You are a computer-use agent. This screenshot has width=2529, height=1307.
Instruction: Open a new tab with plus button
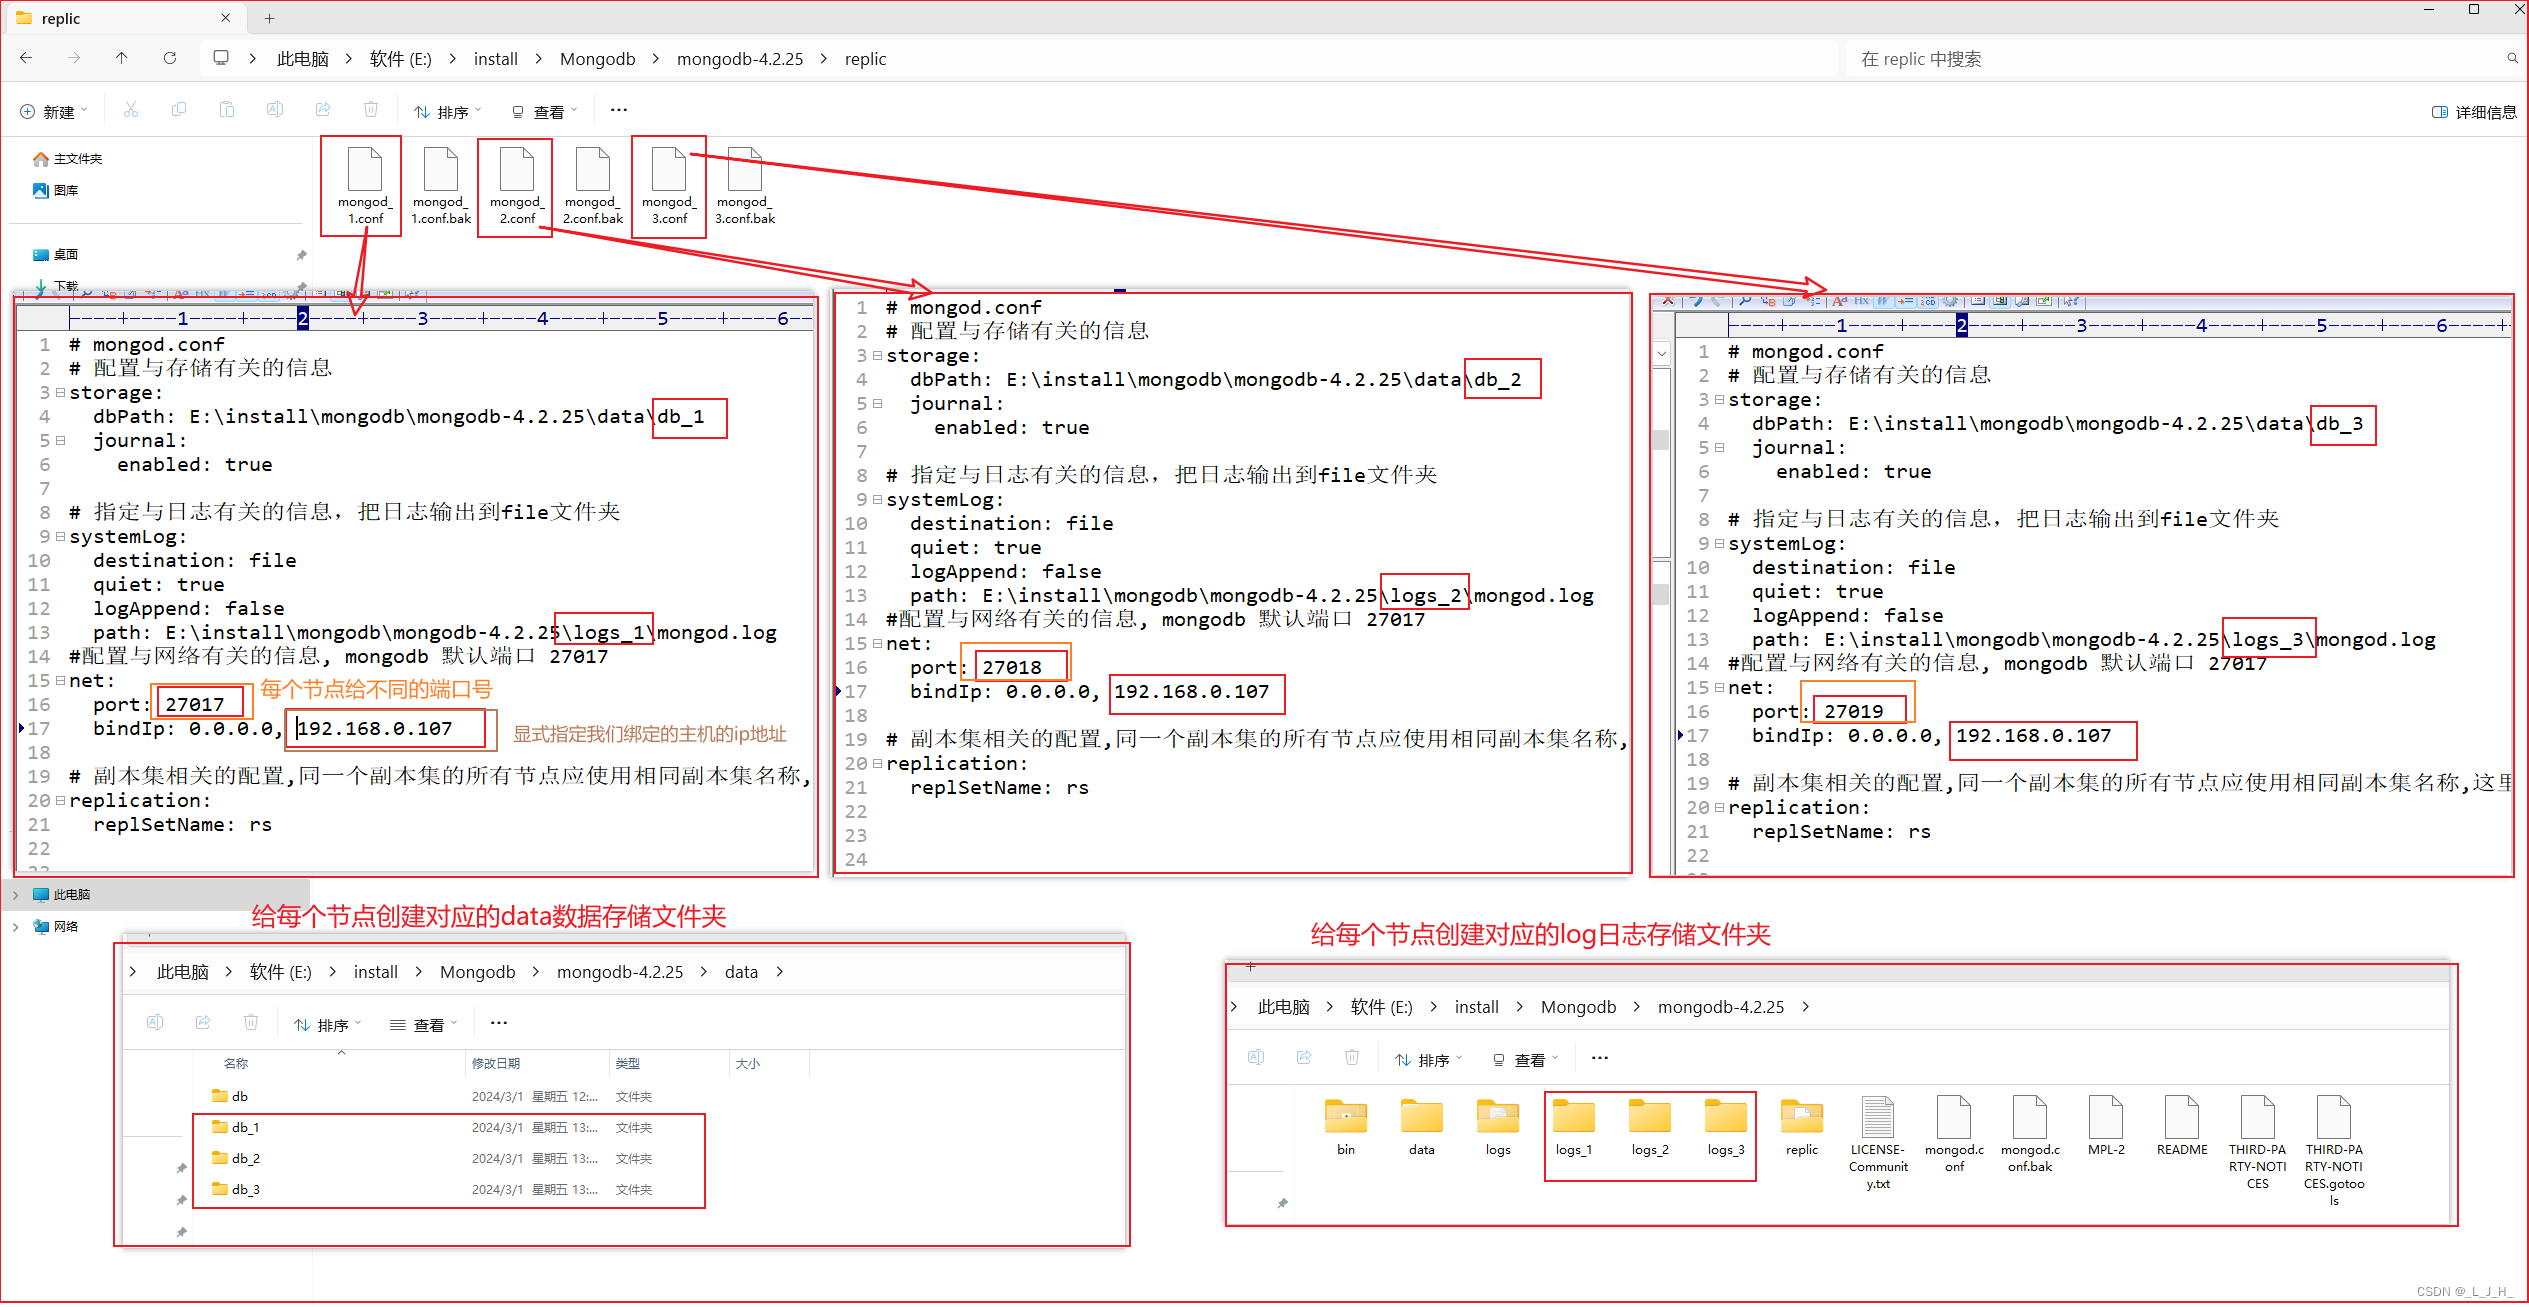pos(269,18)
